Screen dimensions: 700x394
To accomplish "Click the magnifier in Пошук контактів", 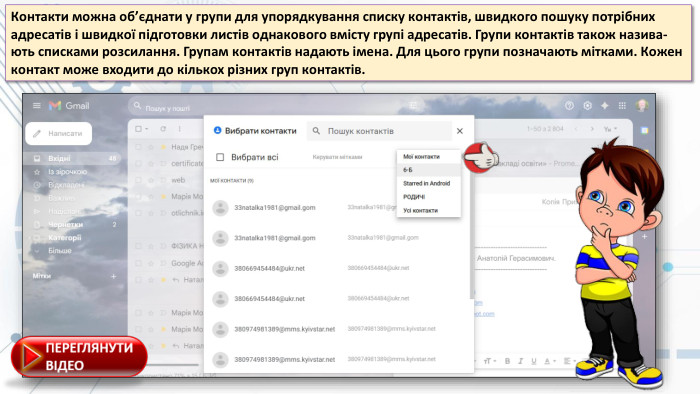I will pyautogui.click(x=316, y=131).
